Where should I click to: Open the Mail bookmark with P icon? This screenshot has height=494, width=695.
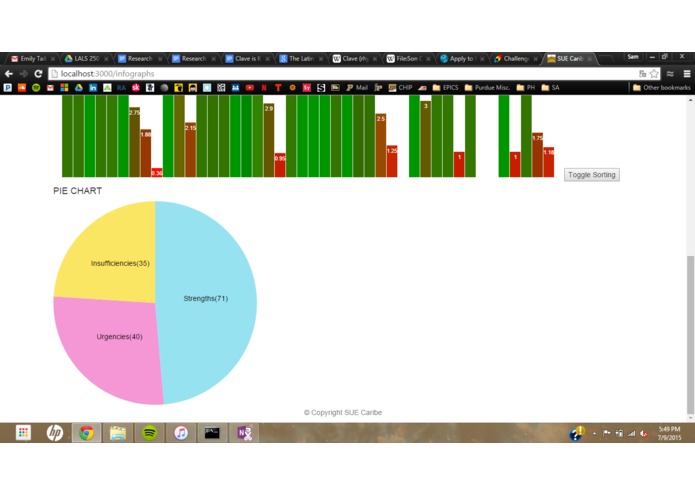(x=357, y=88)
